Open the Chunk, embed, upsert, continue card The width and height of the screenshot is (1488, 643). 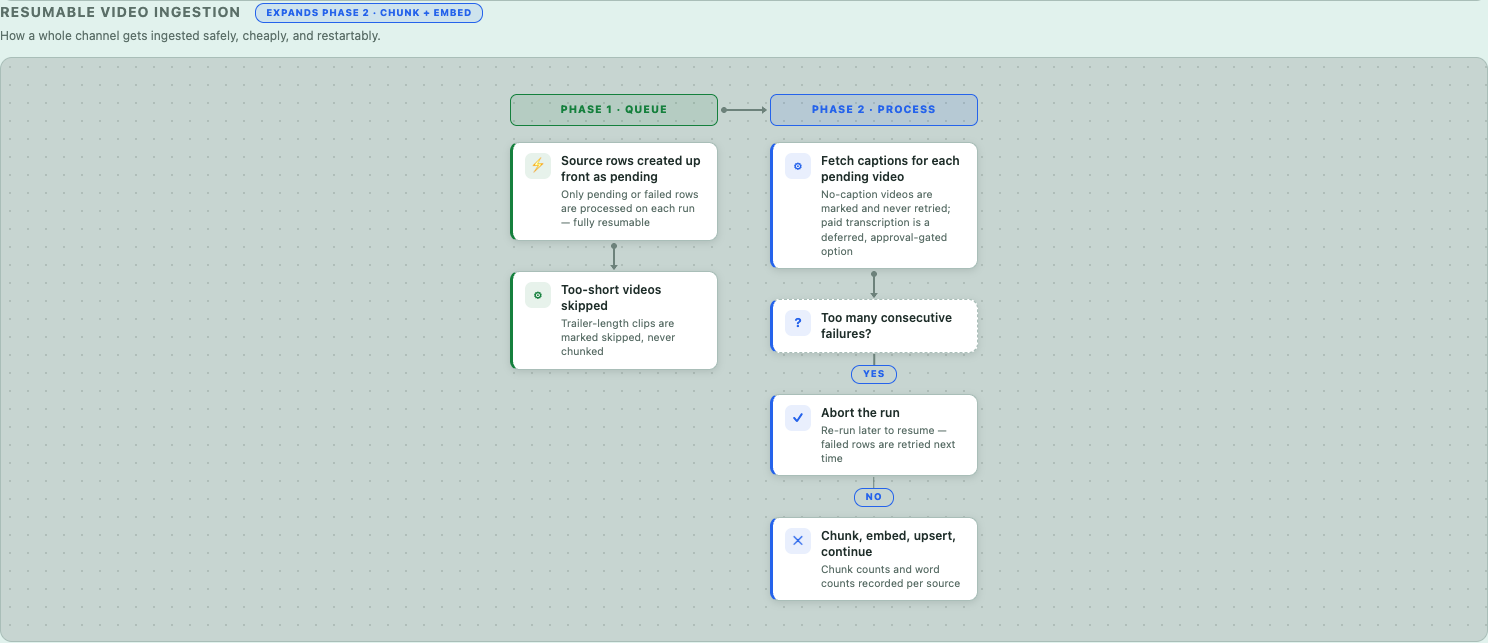pyautogui.click(x=874, y=559)
